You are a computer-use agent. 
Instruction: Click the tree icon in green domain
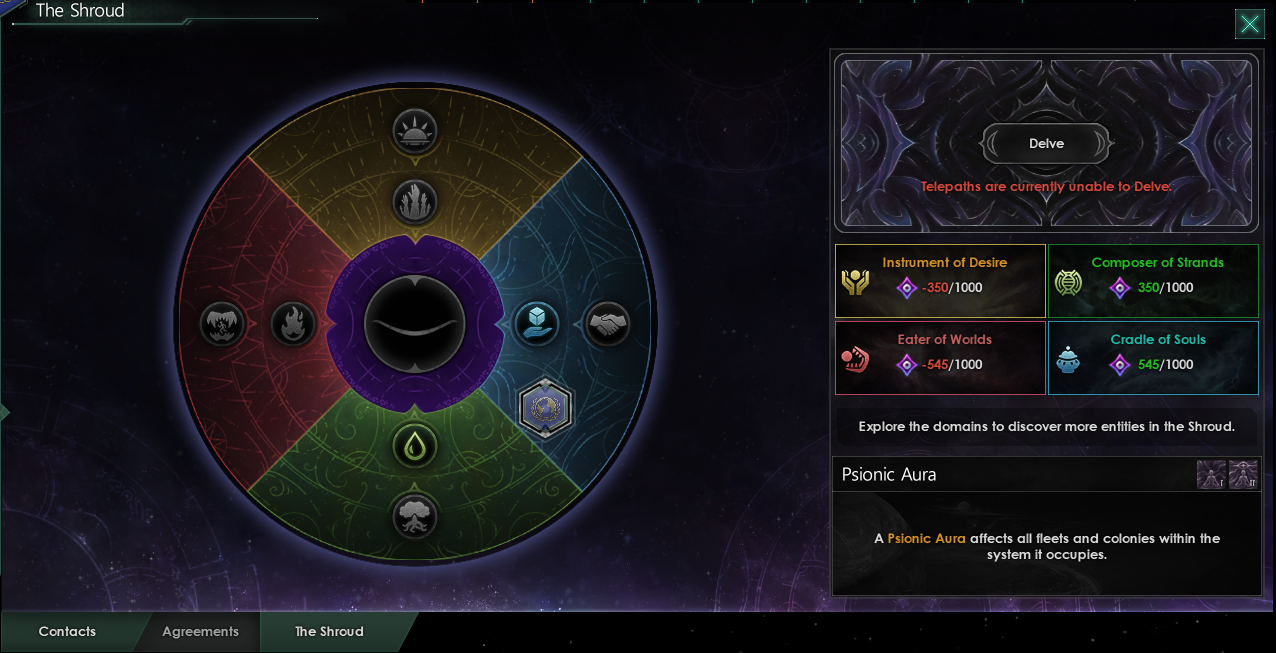tap(414, 515)
